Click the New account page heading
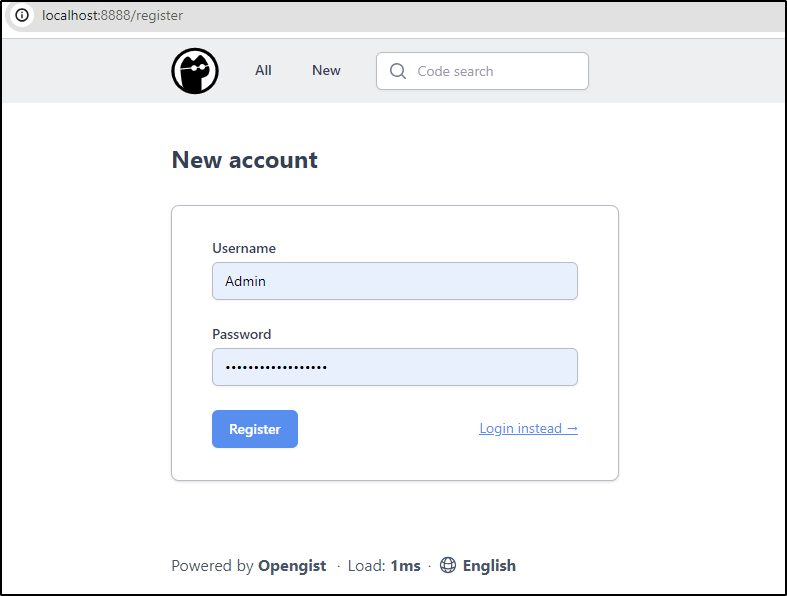787x596 pixels. coord(244,160)
